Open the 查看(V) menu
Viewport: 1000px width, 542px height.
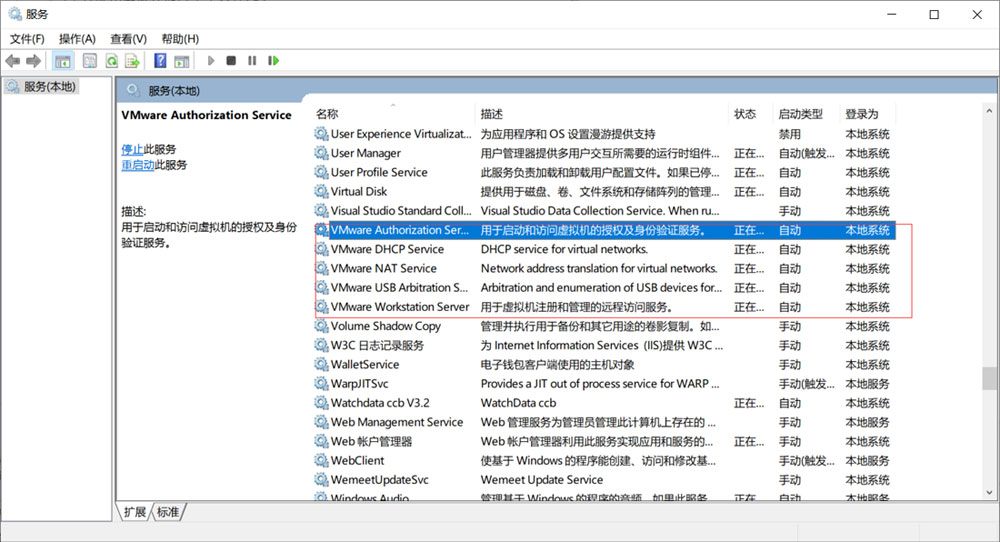128,39
